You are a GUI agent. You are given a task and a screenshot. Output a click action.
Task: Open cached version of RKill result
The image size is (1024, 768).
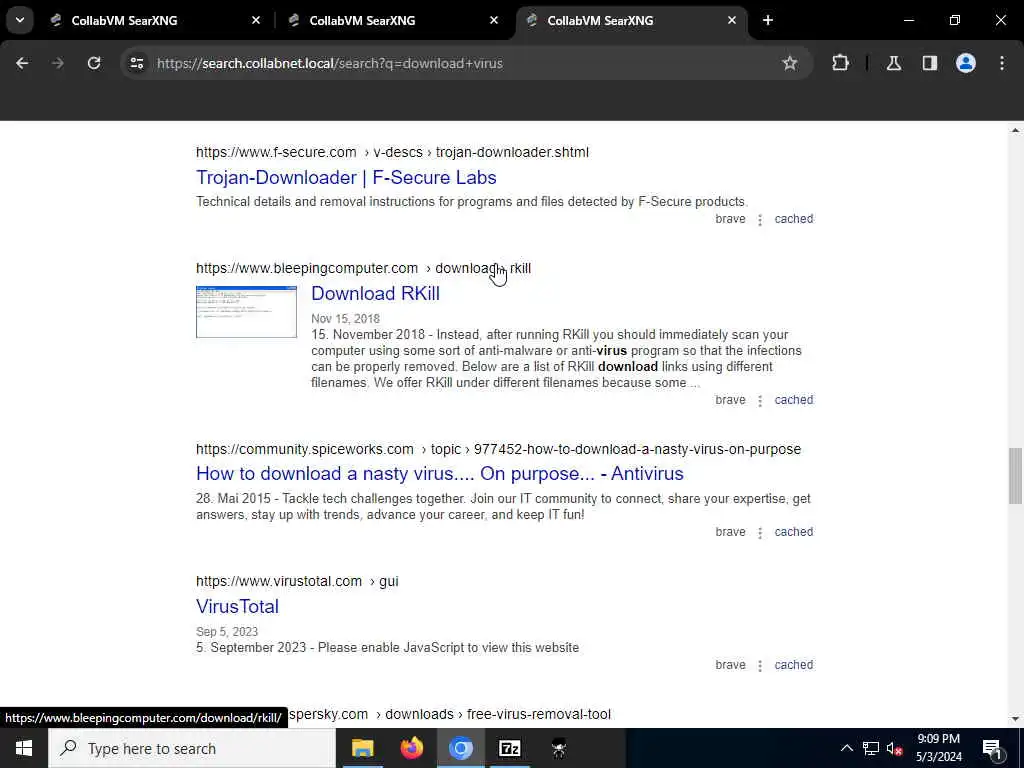coord(793,400)
